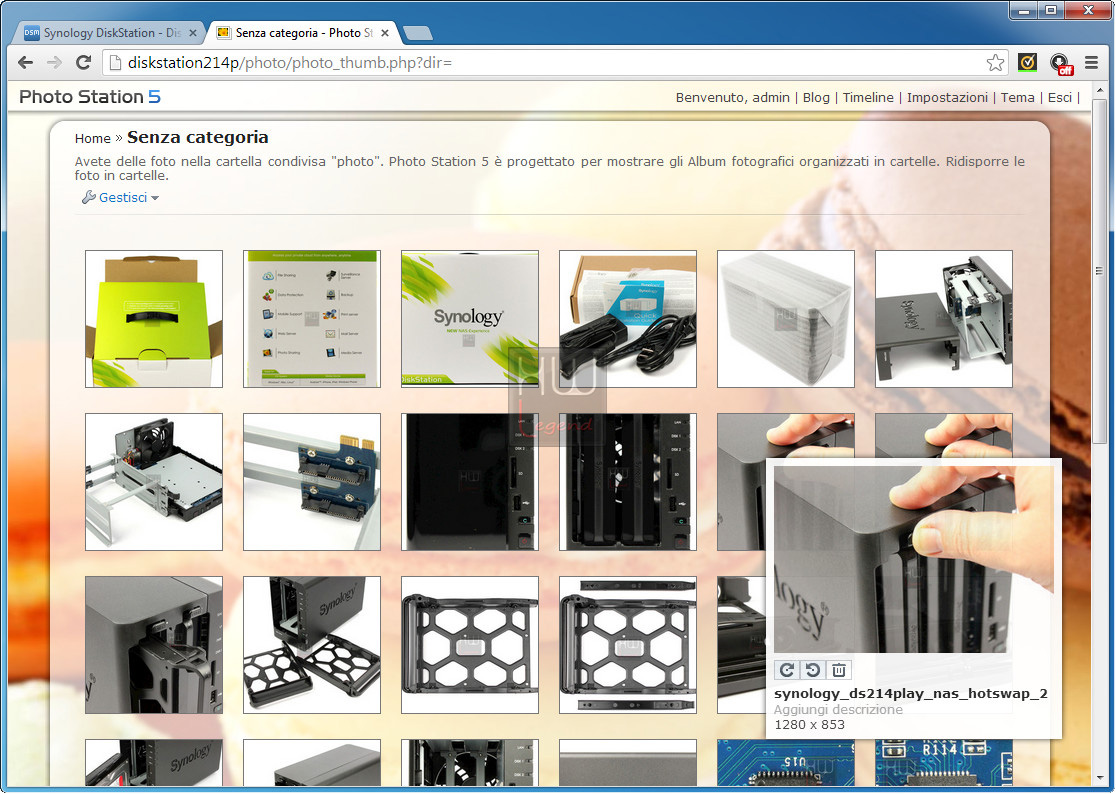Reload the Photo Station page
The image size is (1116, 794).
tap(83, 63)
